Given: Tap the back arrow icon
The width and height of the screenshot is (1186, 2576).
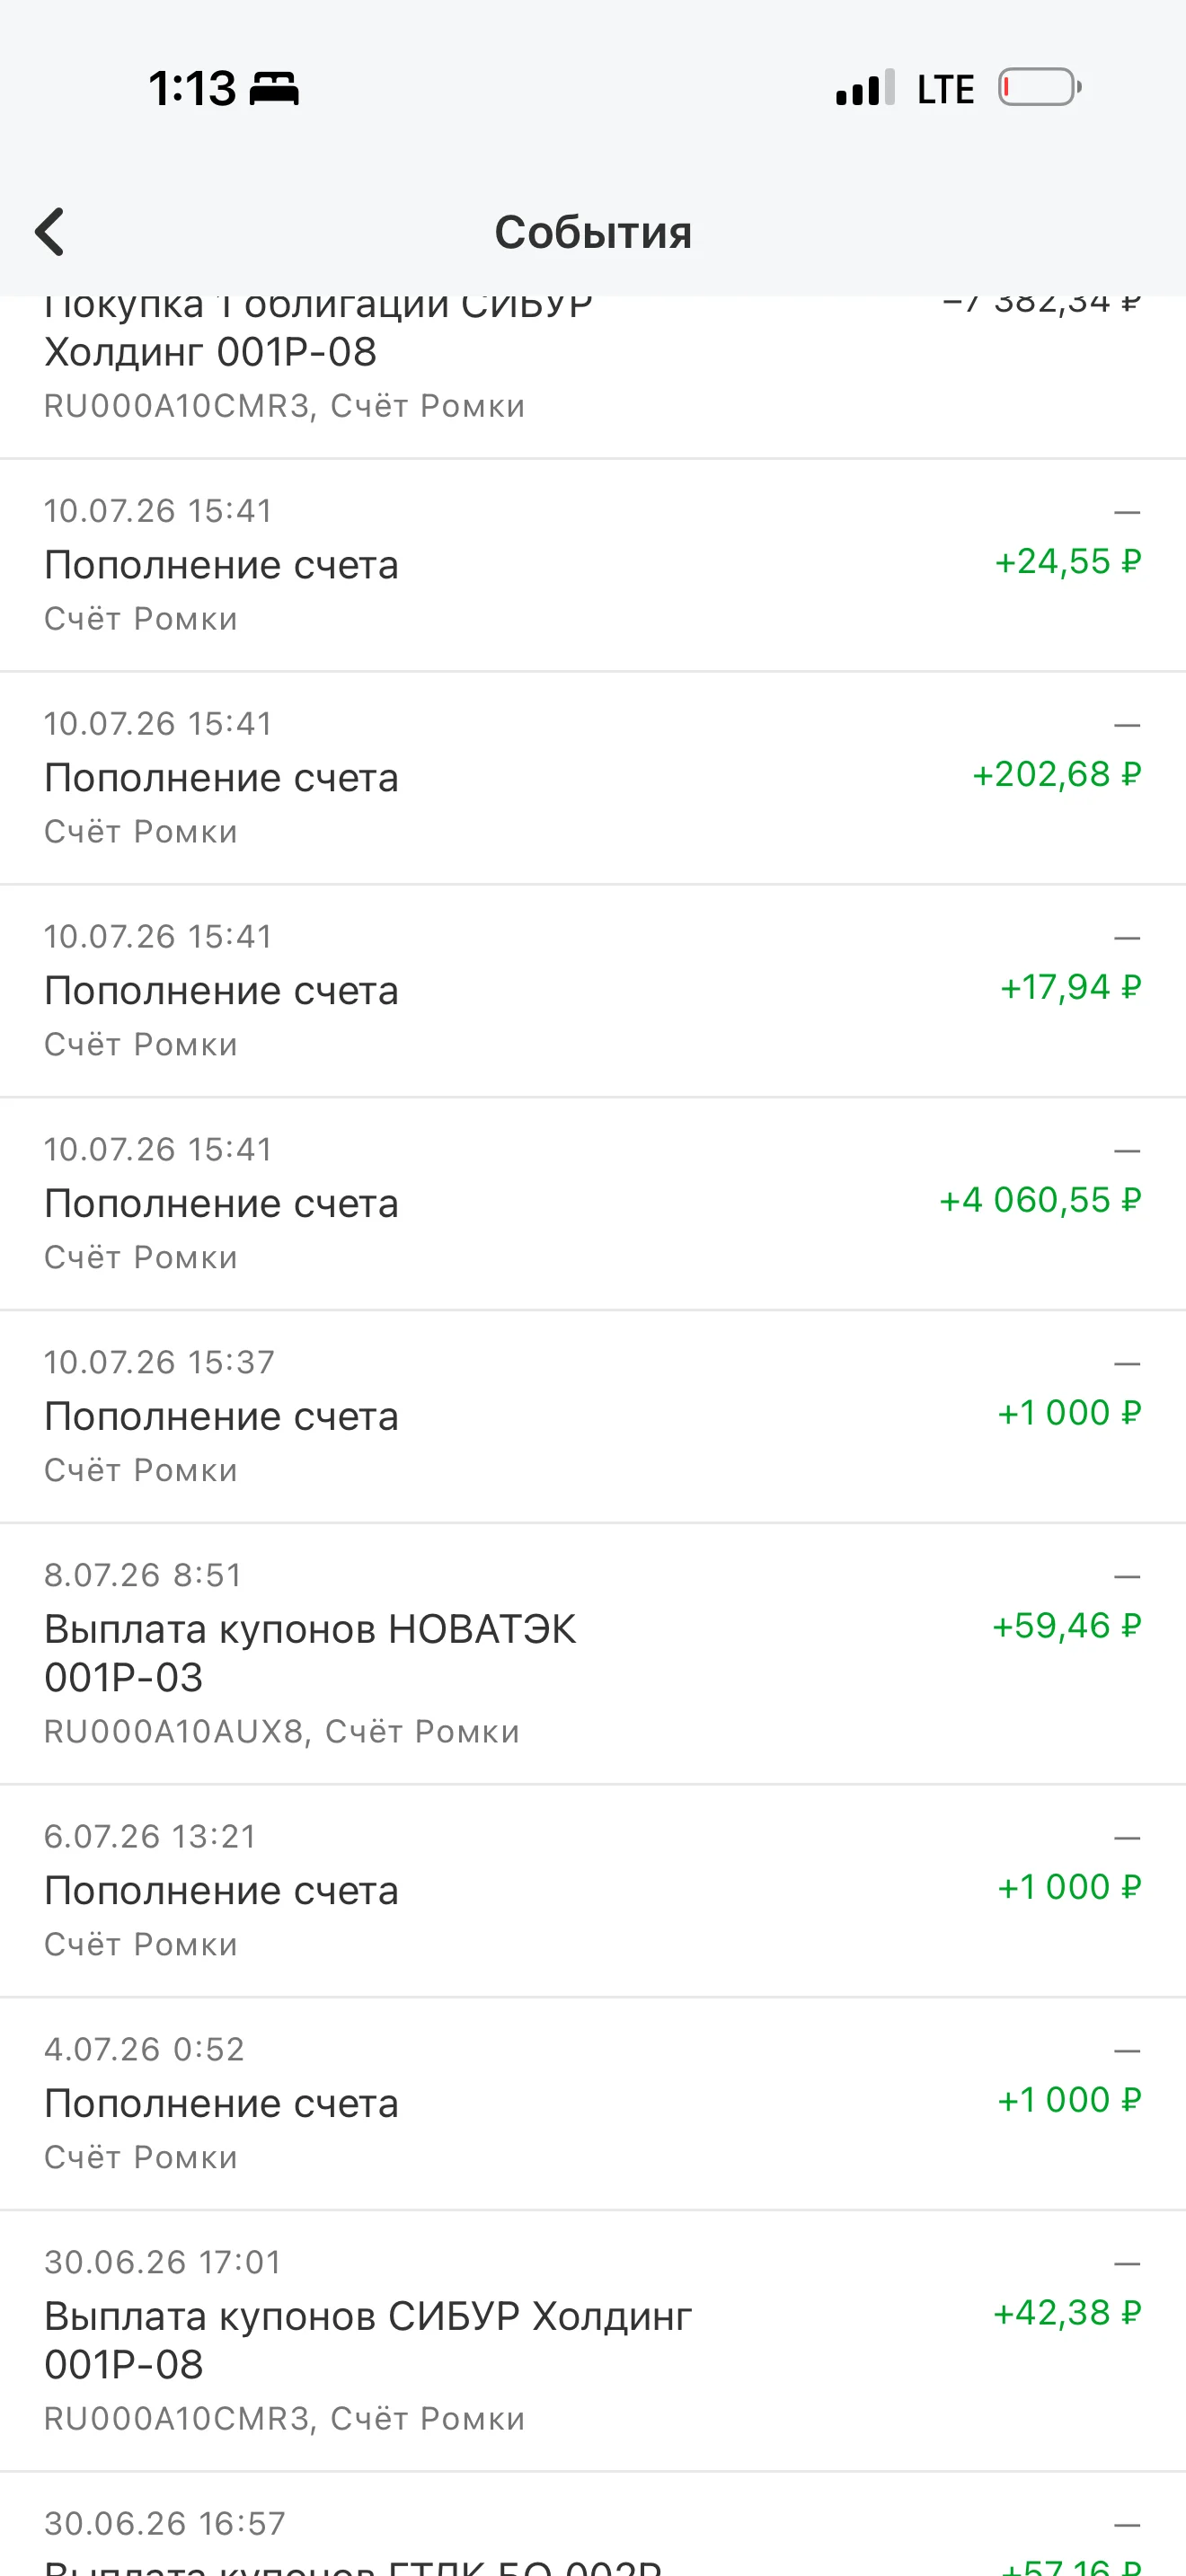Looking at the screenshot, I should coord(50,232).
